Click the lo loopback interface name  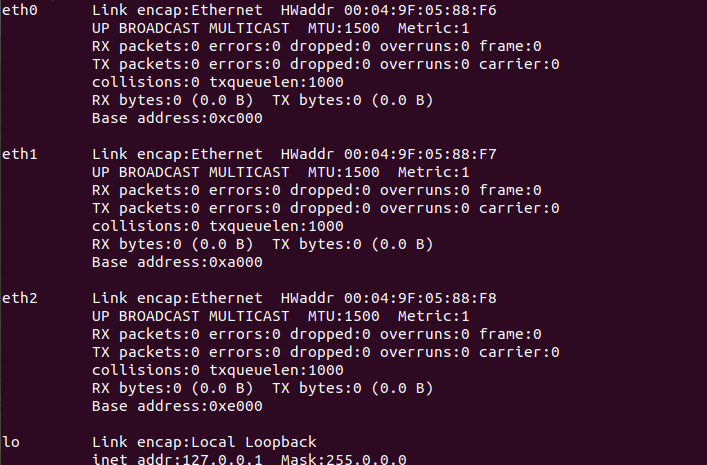[x=11, y=442]
